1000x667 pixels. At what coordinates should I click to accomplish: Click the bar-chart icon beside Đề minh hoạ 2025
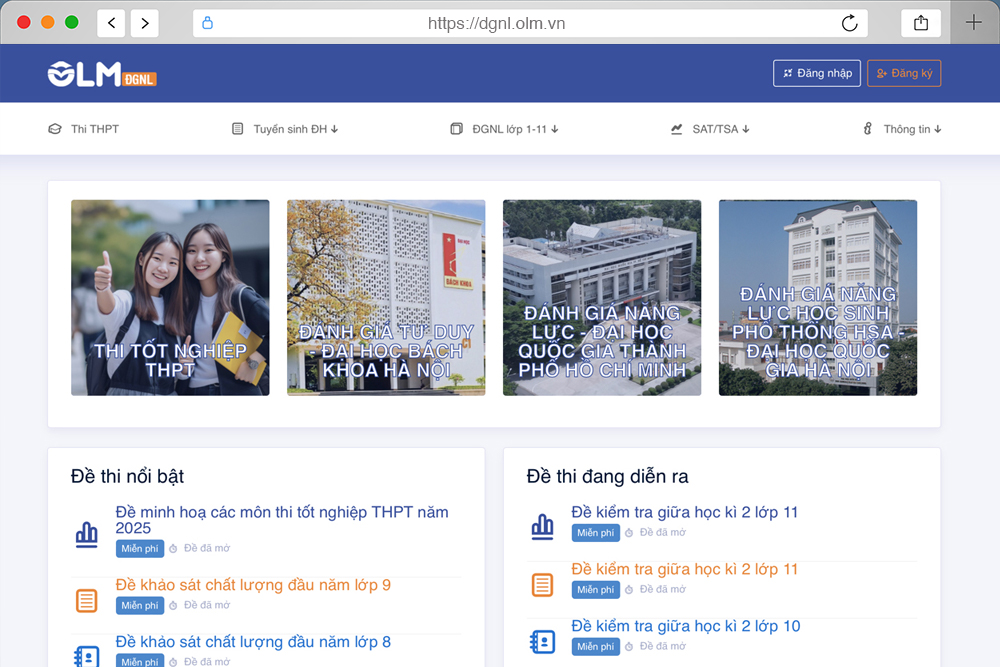(x=87, y=534)
